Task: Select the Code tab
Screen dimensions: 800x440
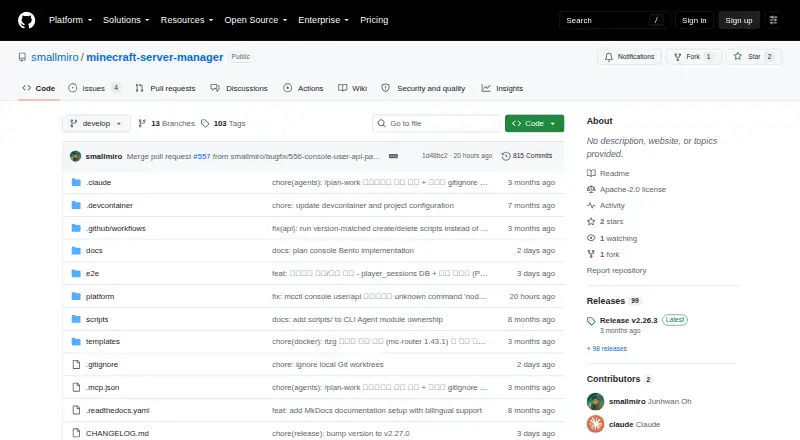Action: (x=39, y=88)
